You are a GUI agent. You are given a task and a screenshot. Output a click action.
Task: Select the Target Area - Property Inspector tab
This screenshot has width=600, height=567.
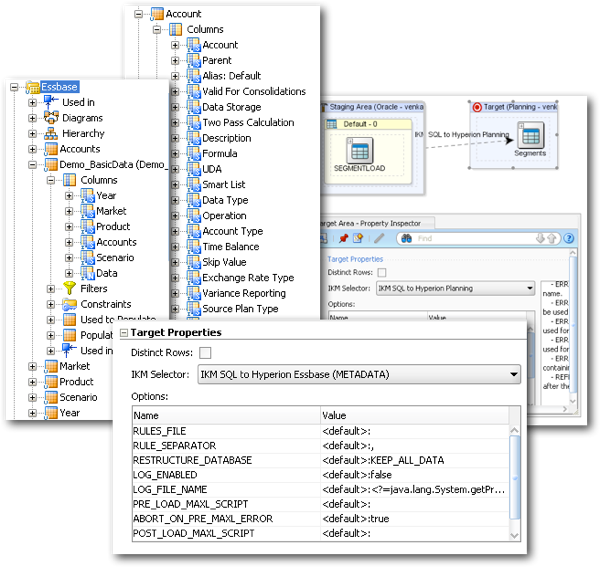tap(375, 223)
